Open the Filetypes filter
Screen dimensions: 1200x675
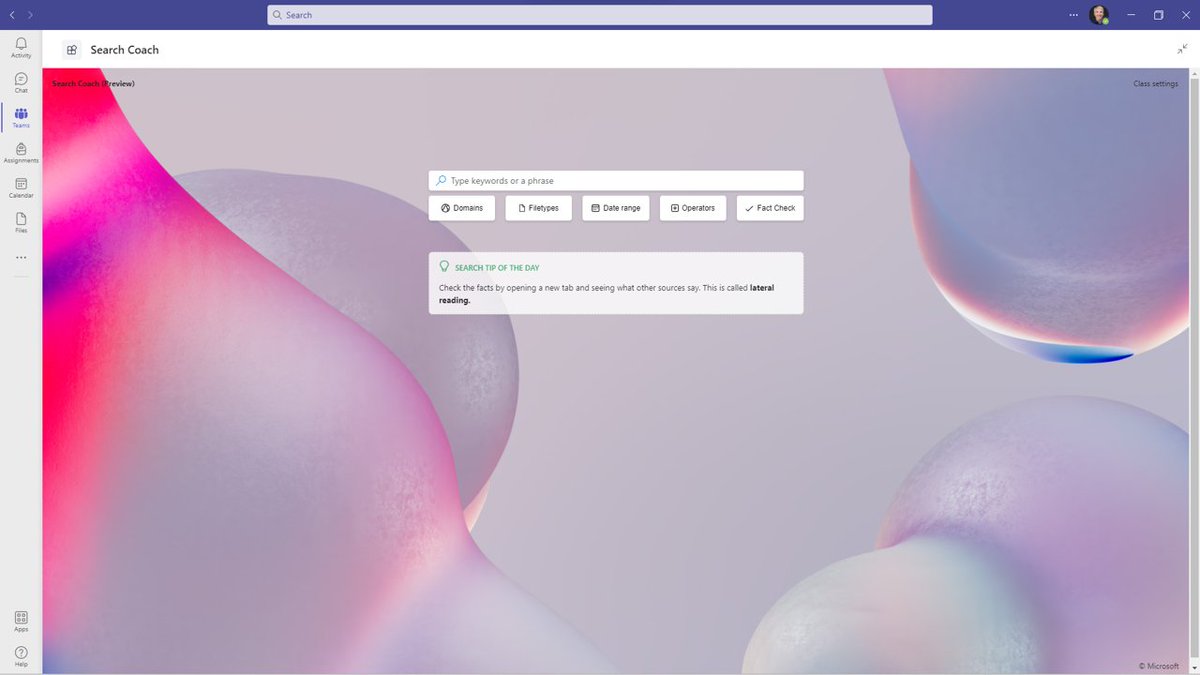click(x=539, y=208)
